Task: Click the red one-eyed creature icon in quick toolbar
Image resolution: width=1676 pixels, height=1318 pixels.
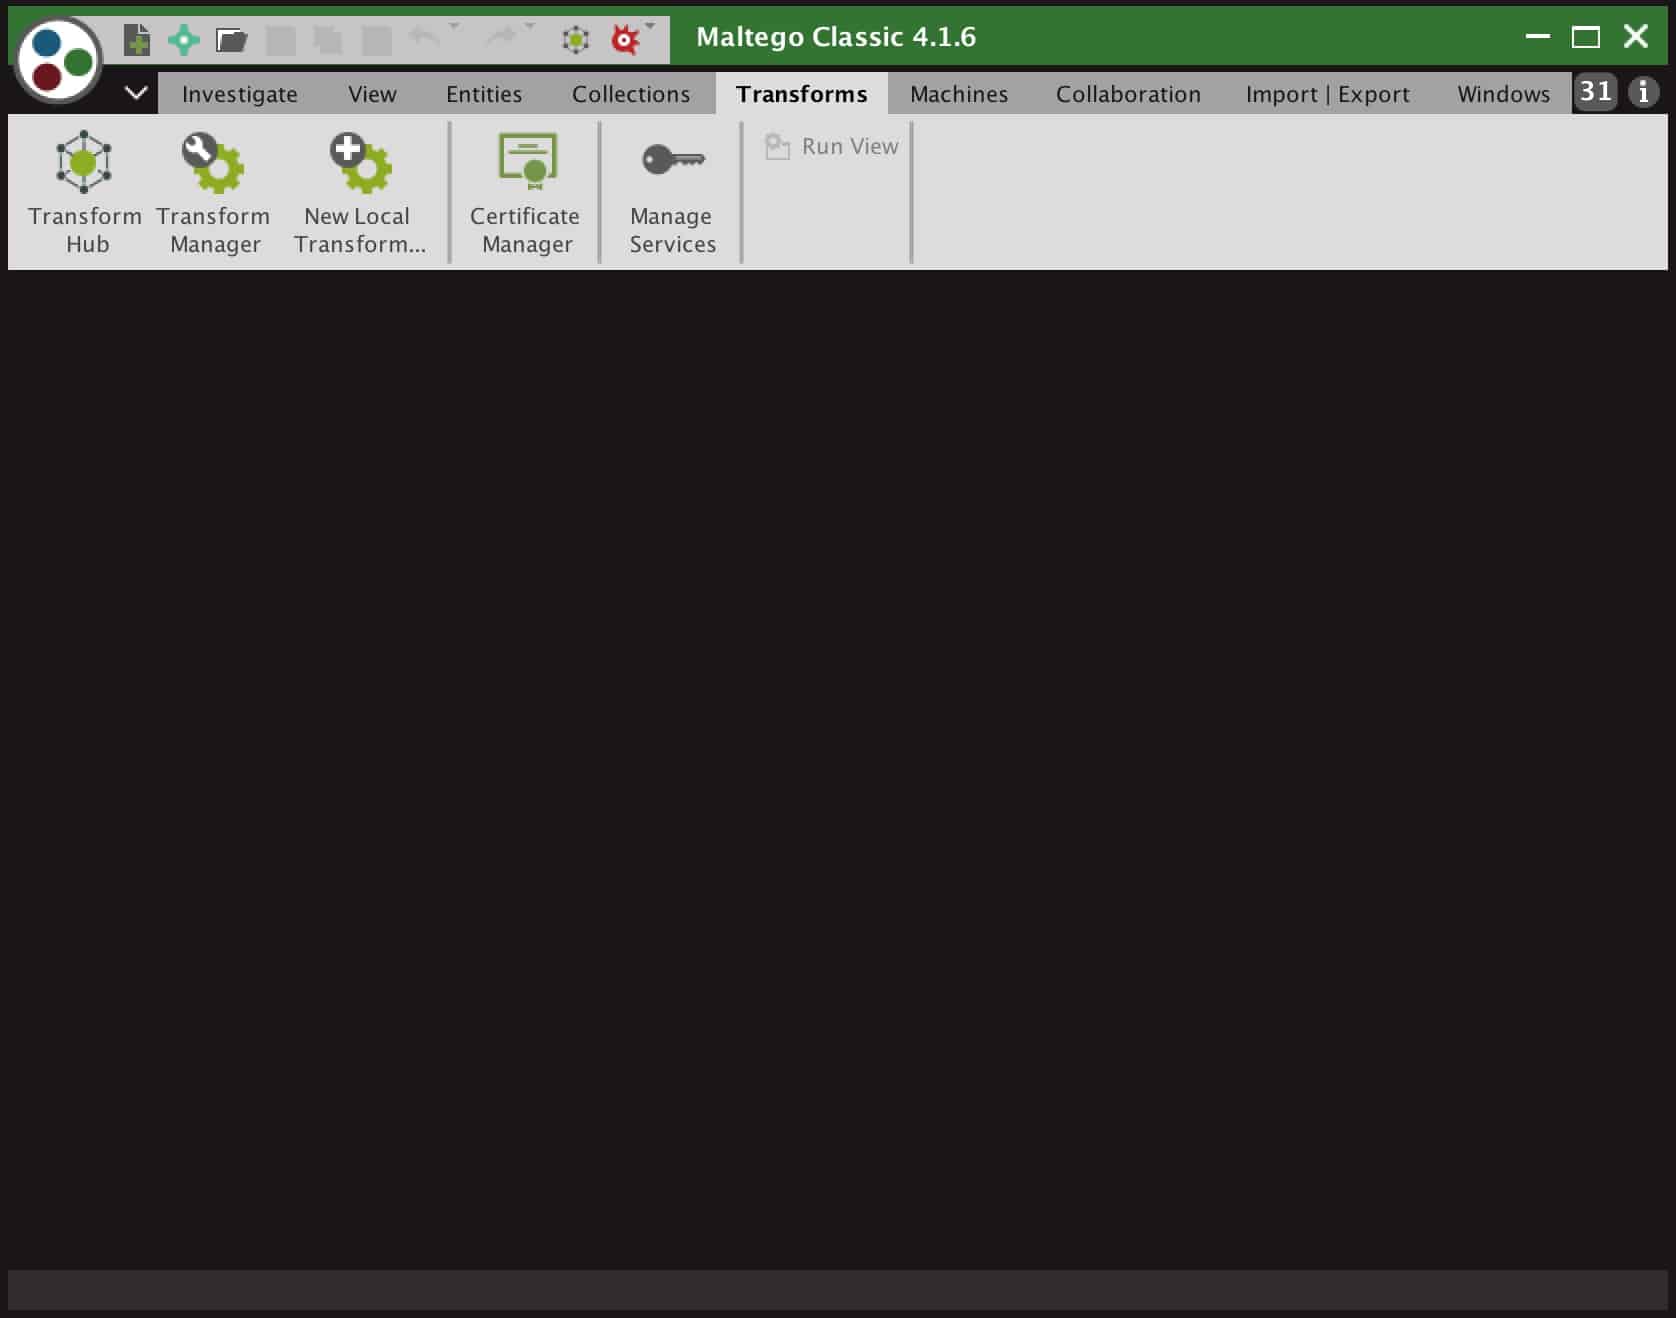Action: pyautogui.click(x=625, y=40)
